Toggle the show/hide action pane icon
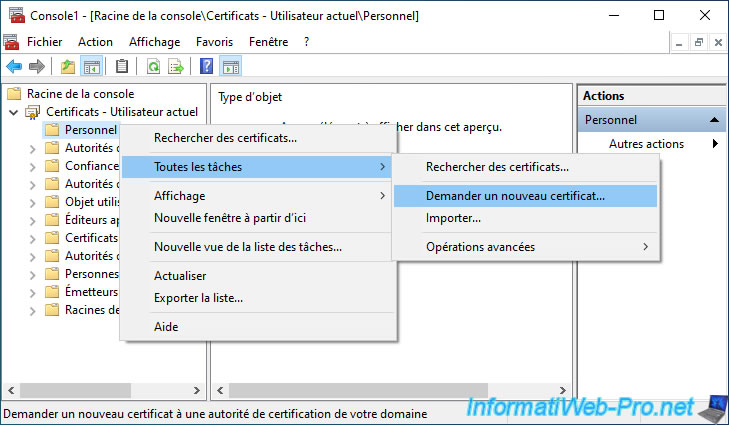Image resolution: width=729 pixels, height=425 pixels. 230,67
